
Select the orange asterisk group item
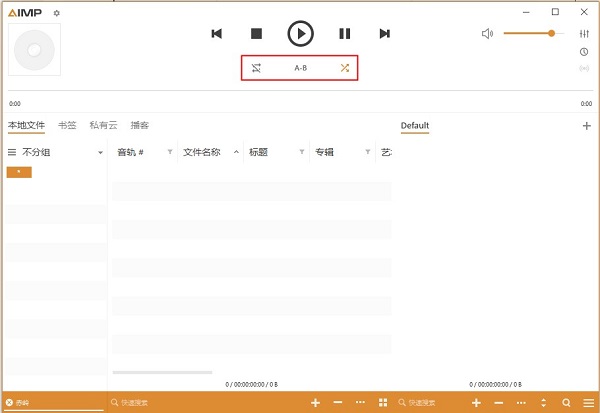[x=19, y=172]
